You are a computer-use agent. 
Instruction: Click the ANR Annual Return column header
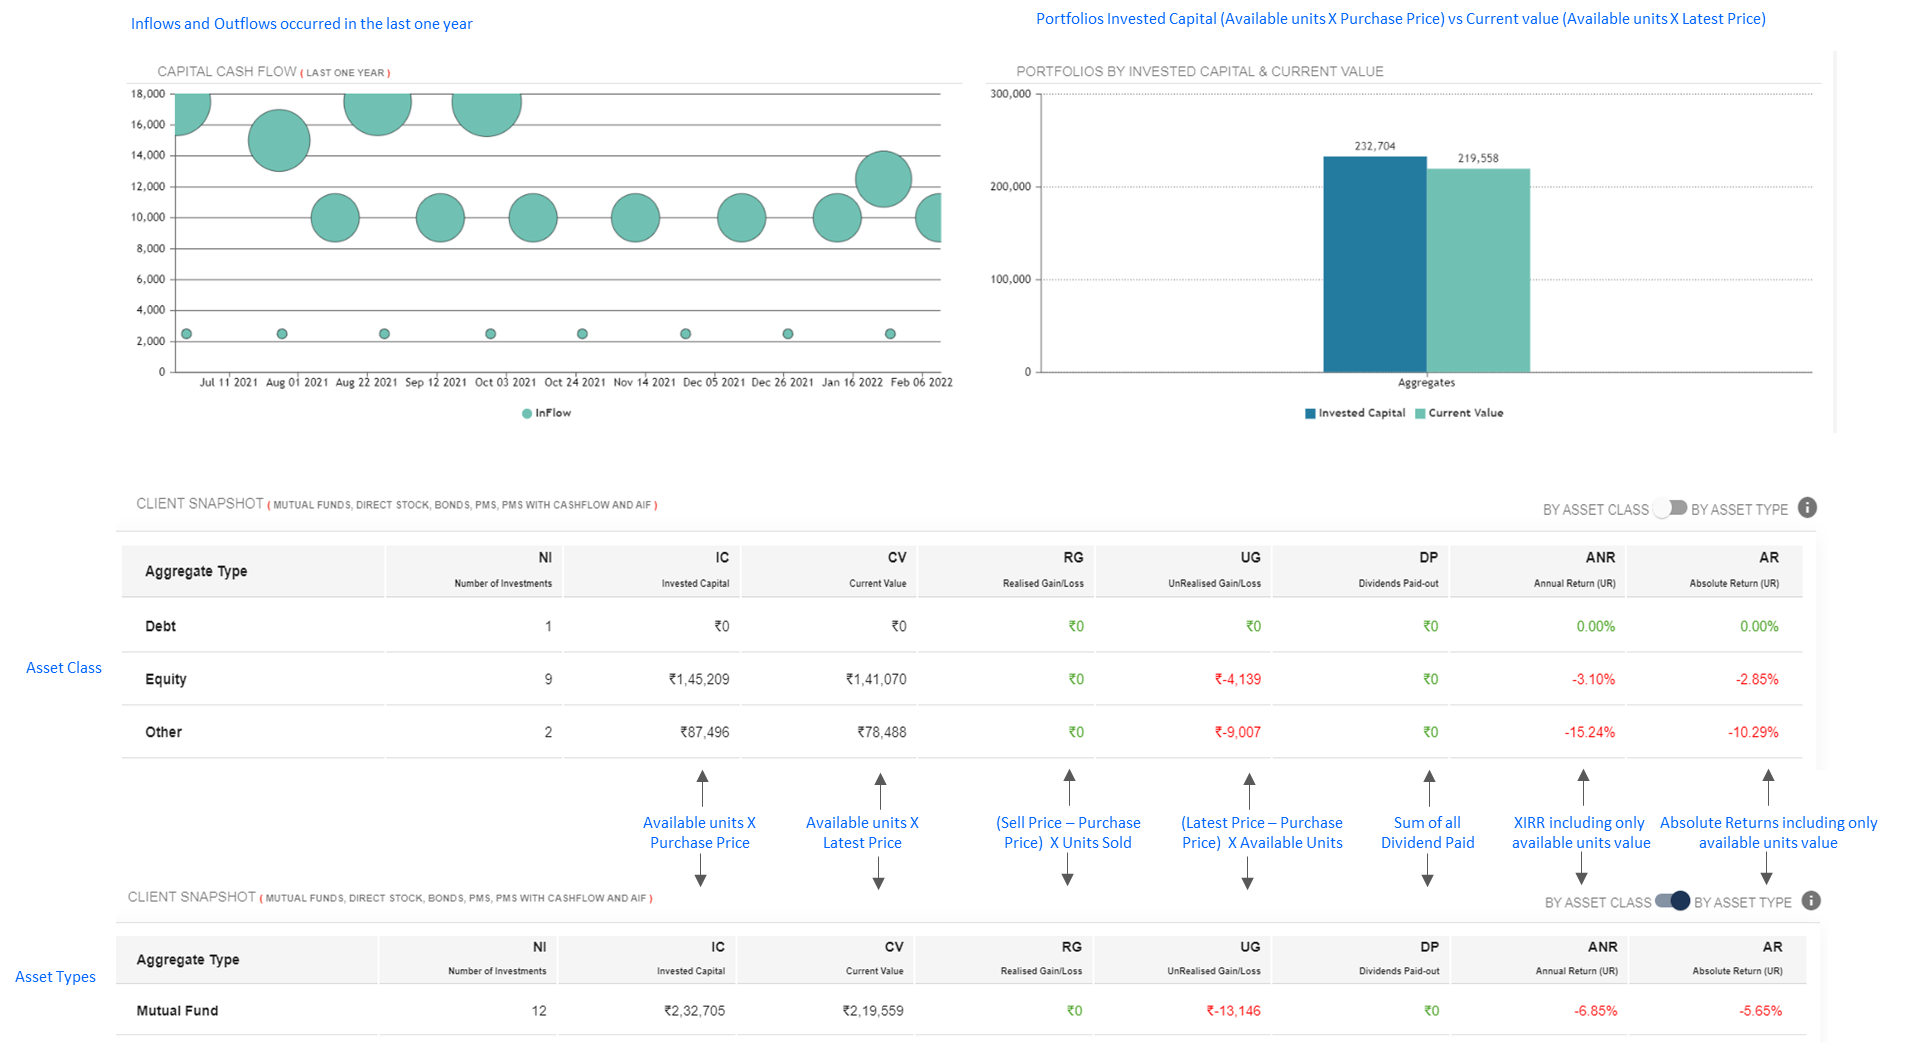(x=1538, y=571)
